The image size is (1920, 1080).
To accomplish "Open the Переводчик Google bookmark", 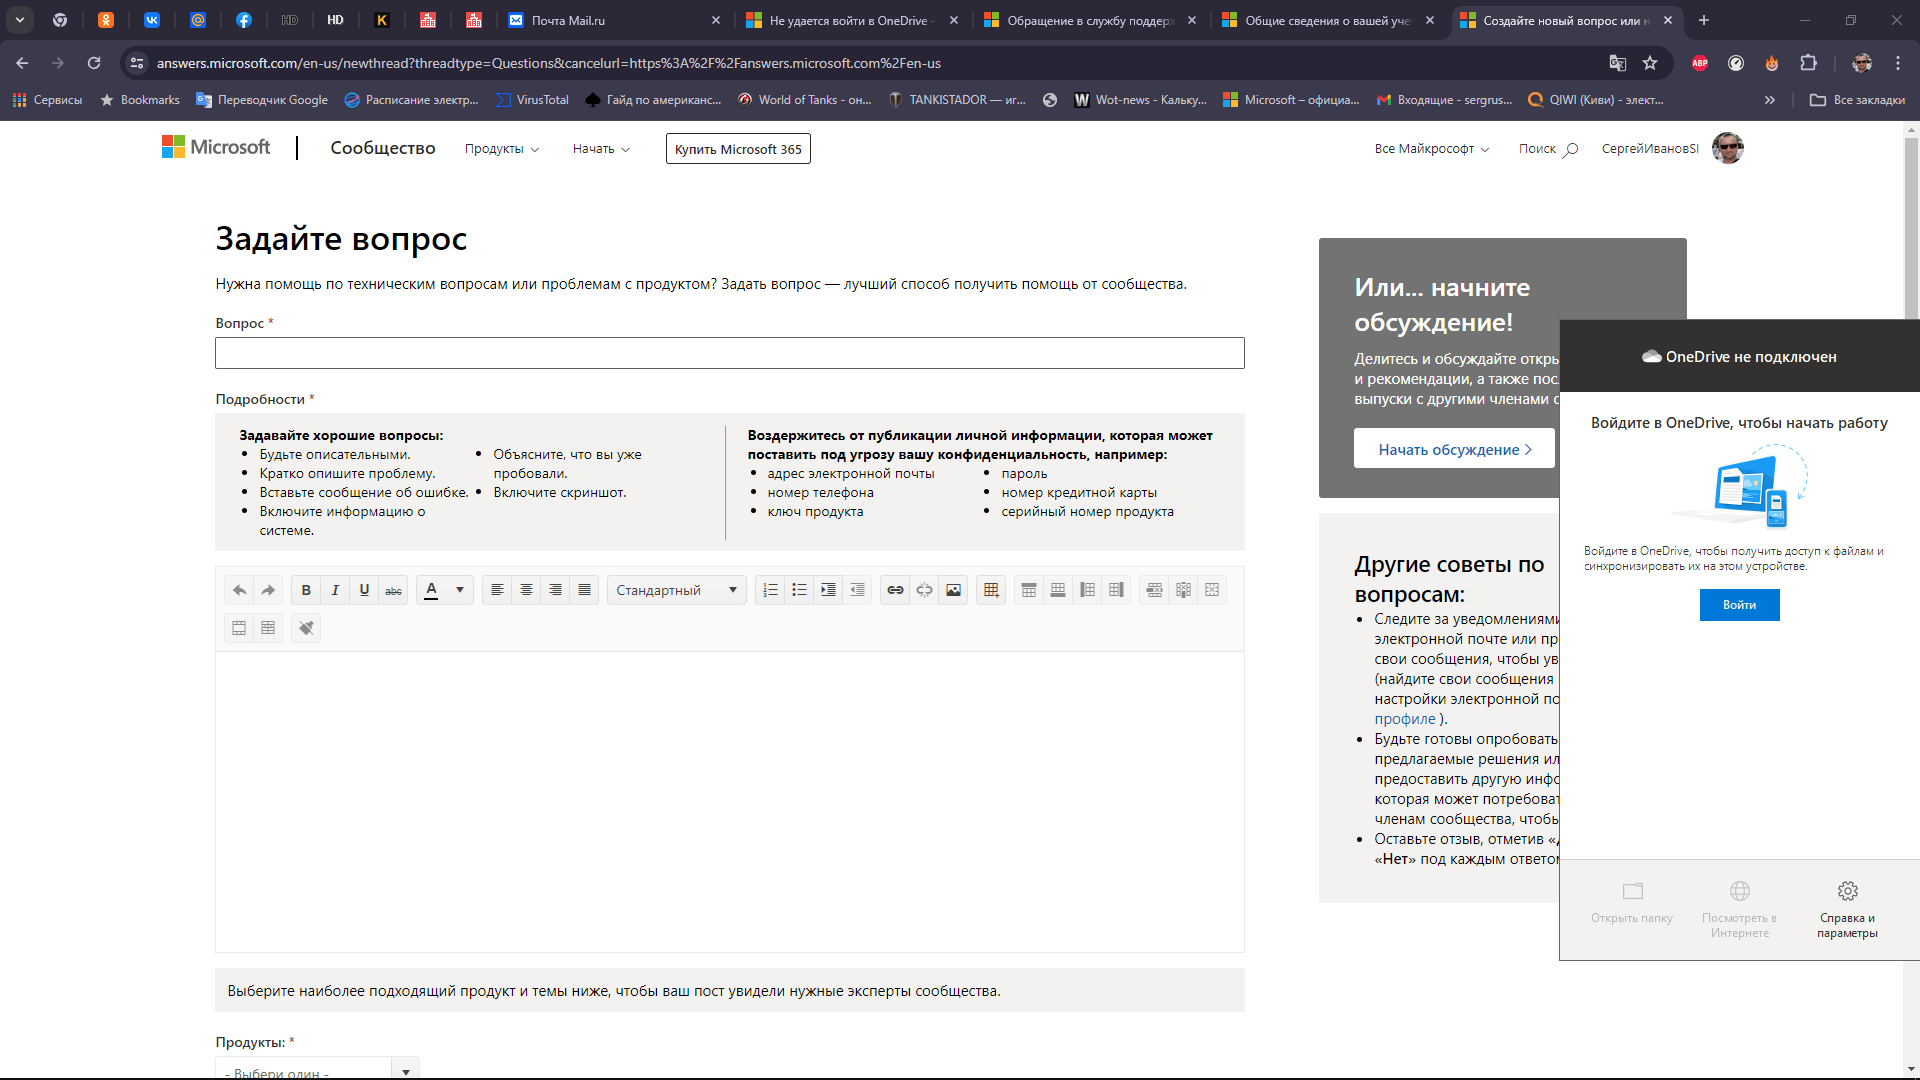I will tap(262, 100).
